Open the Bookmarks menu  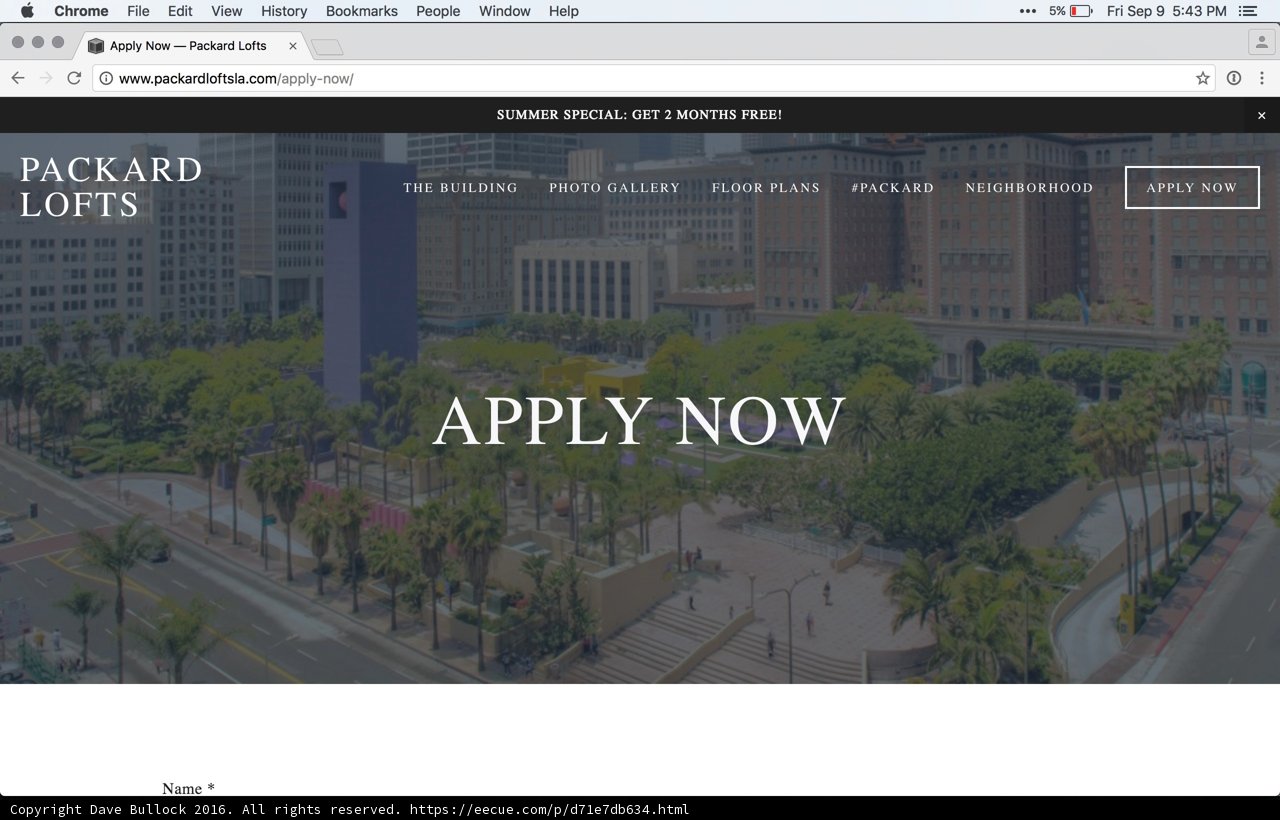[362, 11]
